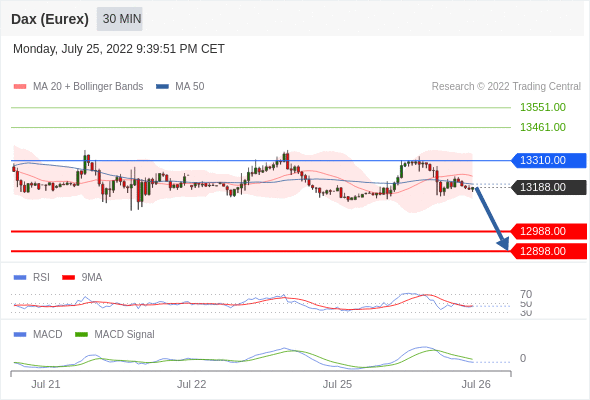Click the red 9MA legend swatch
This screenshot has height=400, width=590.
pyautogui.click(x=68, y=278)
